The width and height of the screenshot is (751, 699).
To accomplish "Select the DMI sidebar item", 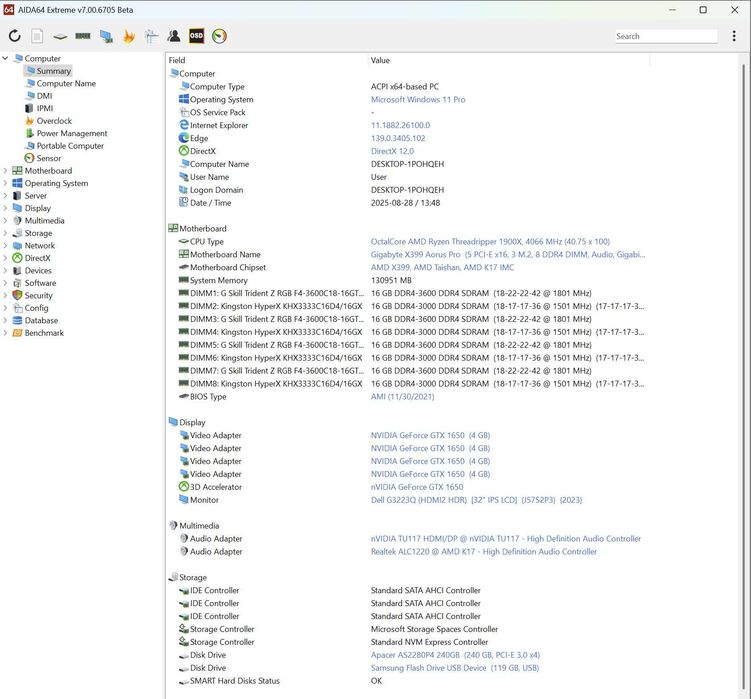I will (x=39, y=96).
